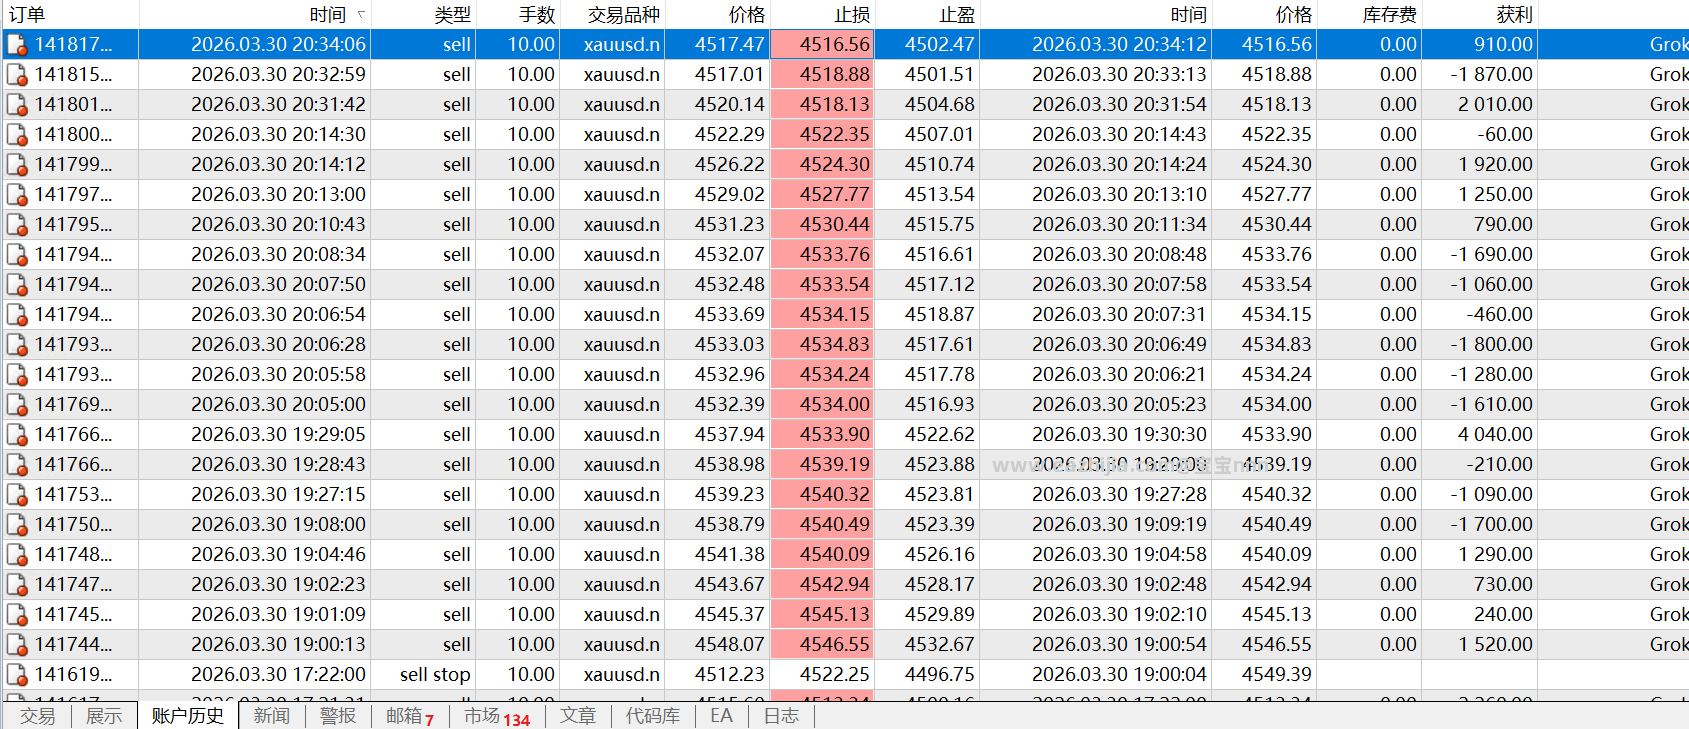Switch to the 文章 tab
This screenshot has height=729, width=1689.
(578, 716)
